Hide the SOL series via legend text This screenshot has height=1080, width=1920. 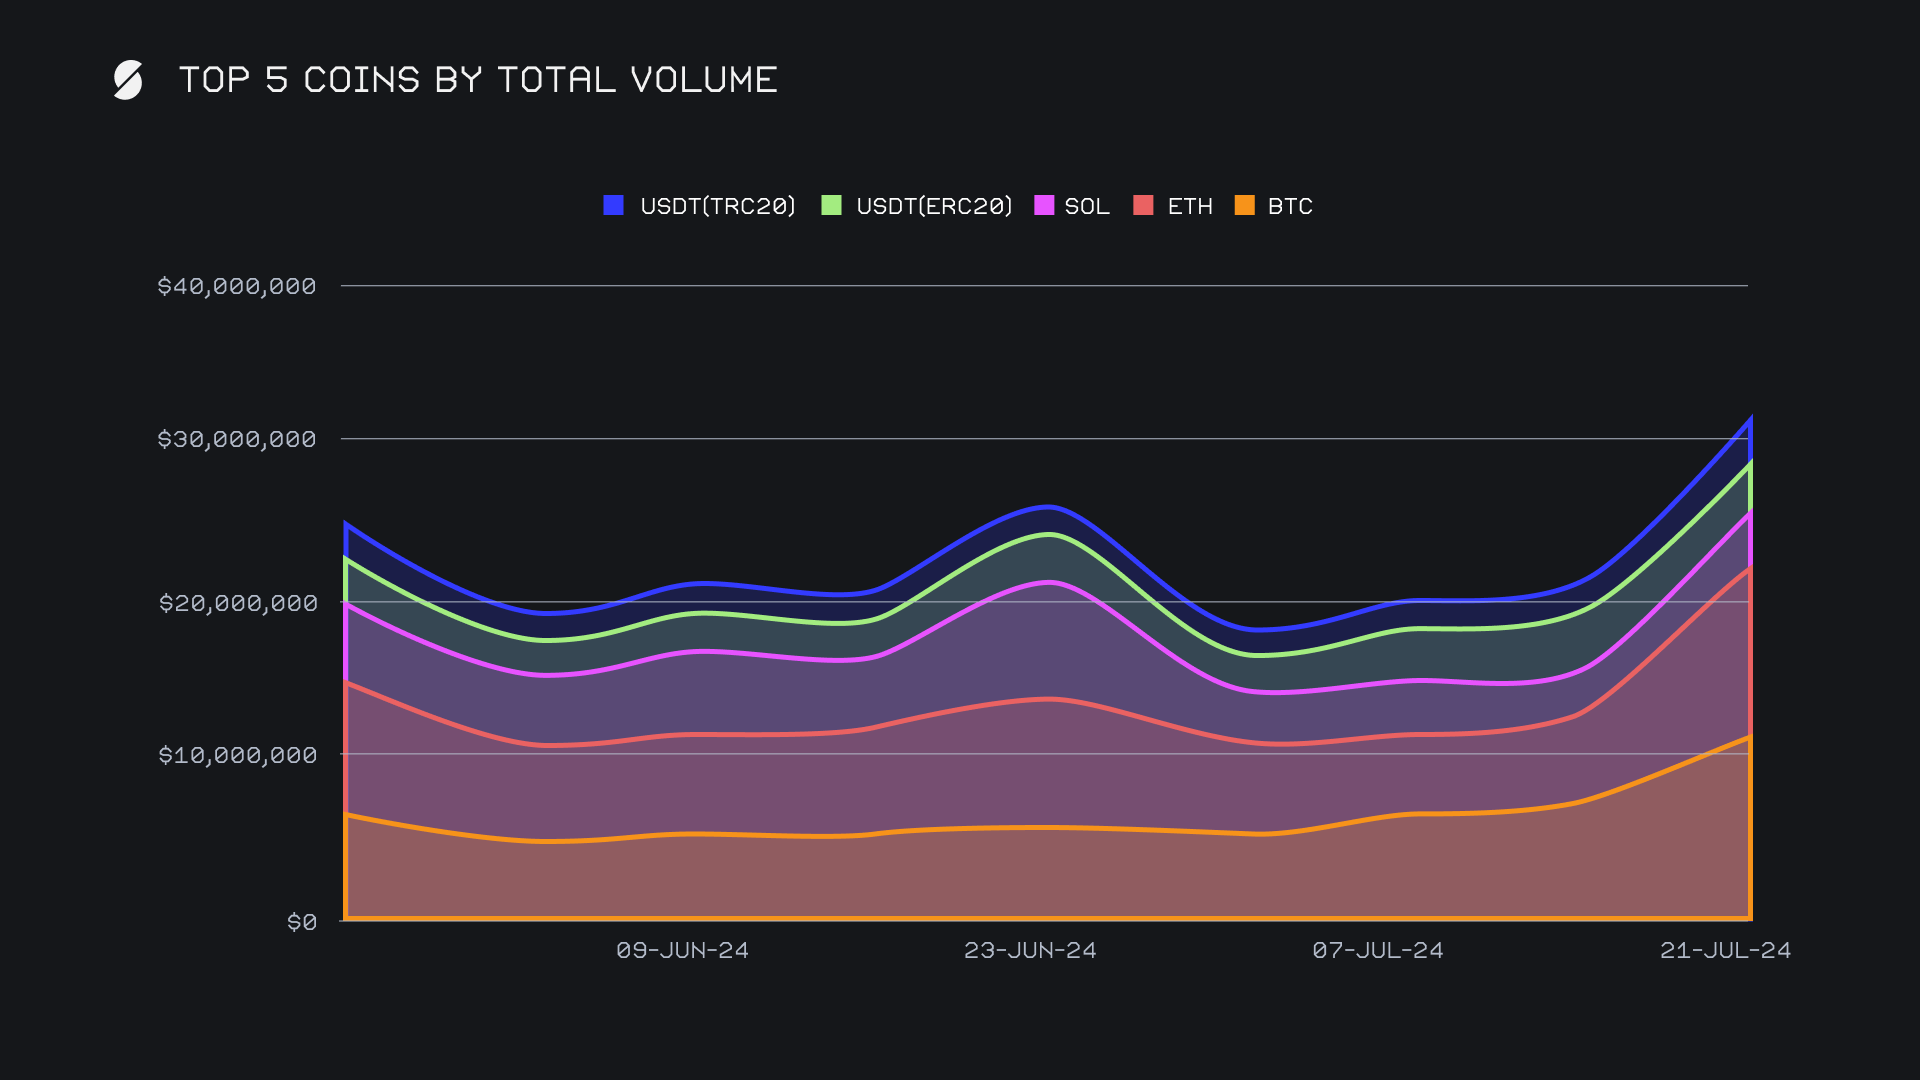tap(1087, 206)
